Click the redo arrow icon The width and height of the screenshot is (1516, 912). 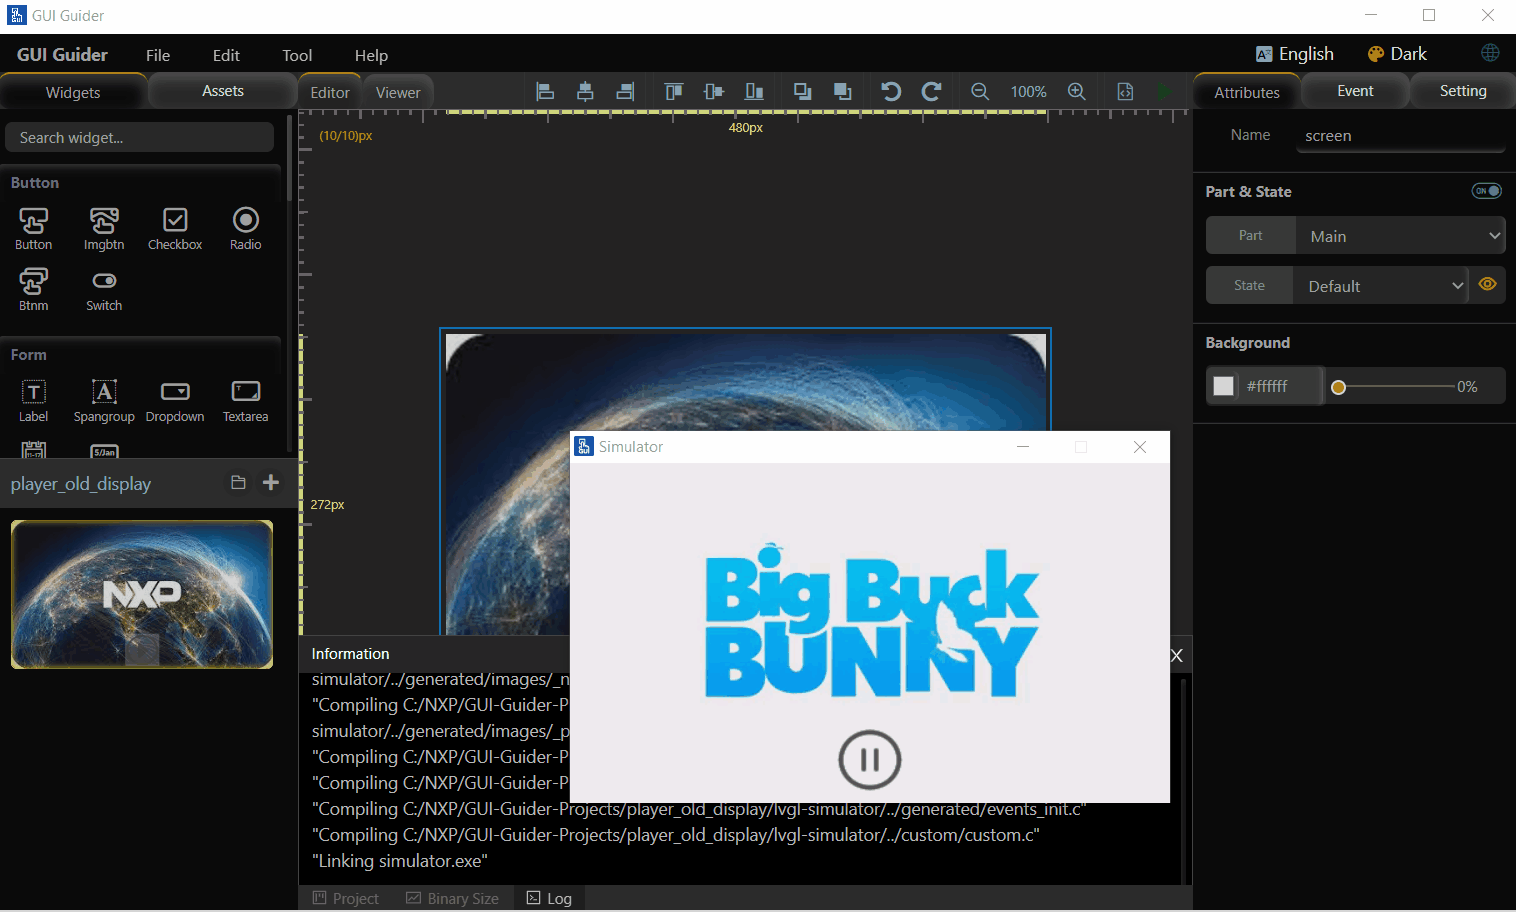pyautogui.click(x=931, y=92)
